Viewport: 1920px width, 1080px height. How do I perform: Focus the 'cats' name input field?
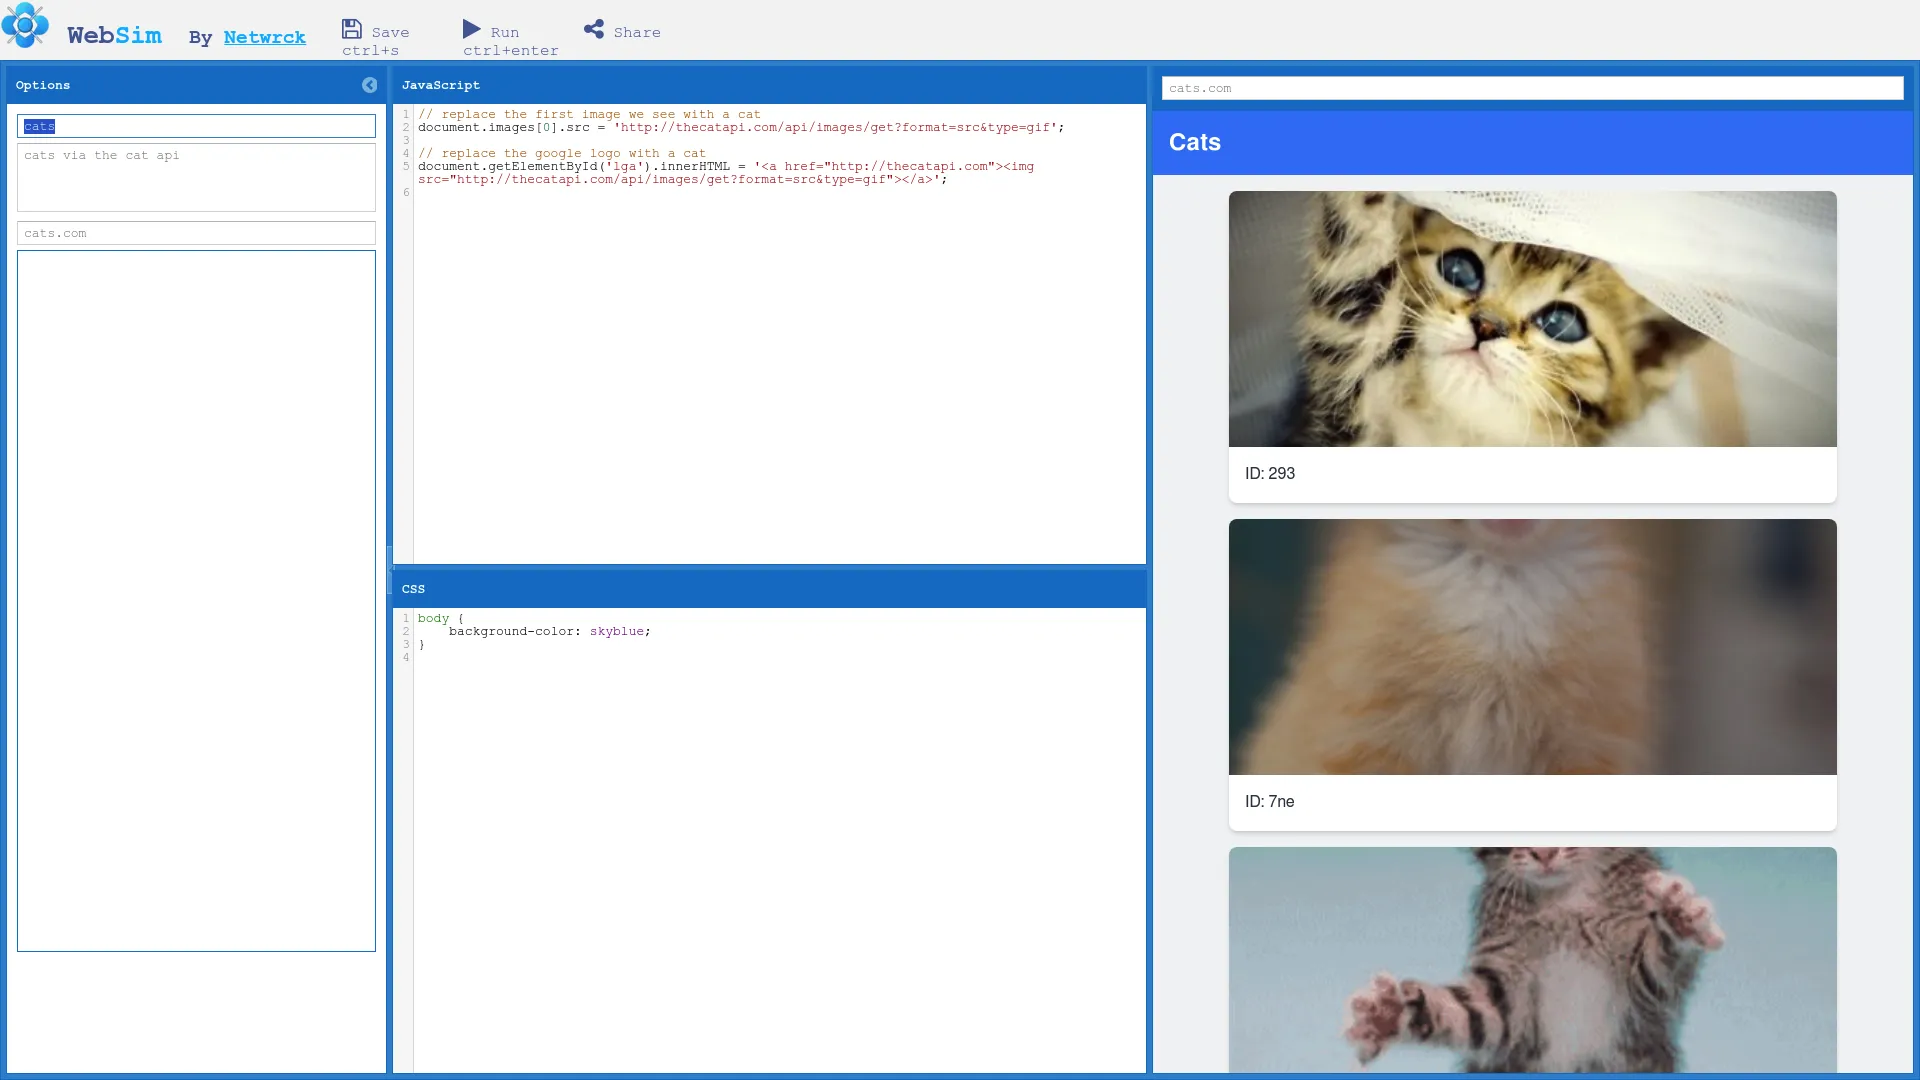click(x=196, y=126)
